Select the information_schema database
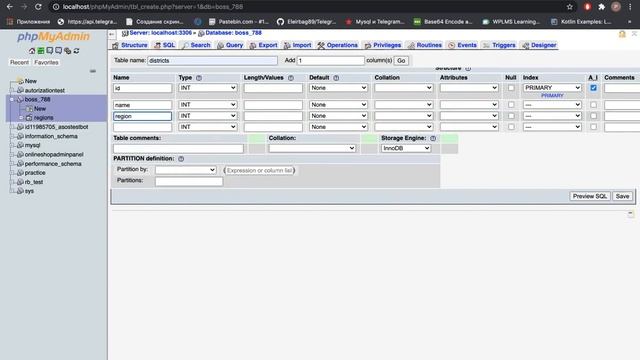The height and width of the screenshot is (360, 640). point(51,136)
